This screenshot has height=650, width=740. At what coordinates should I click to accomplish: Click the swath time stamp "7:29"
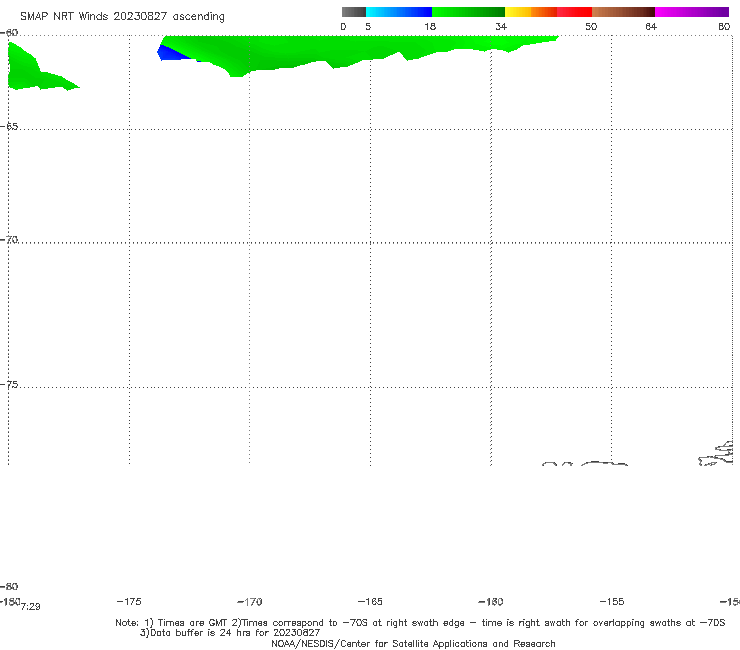[31, 607]
